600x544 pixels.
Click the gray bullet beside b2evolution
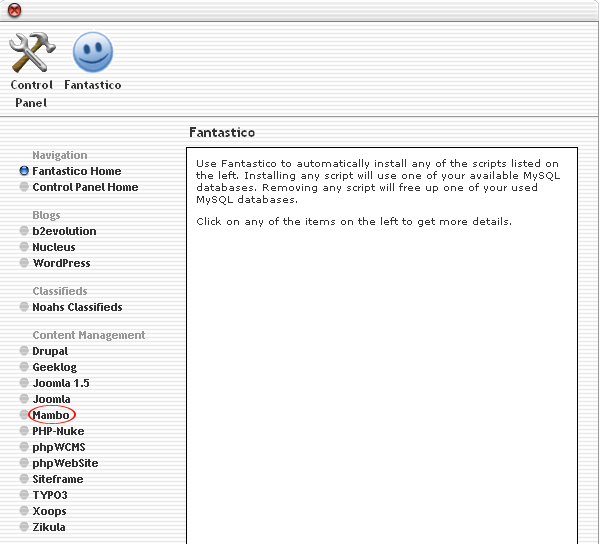[x=24, y=231]
